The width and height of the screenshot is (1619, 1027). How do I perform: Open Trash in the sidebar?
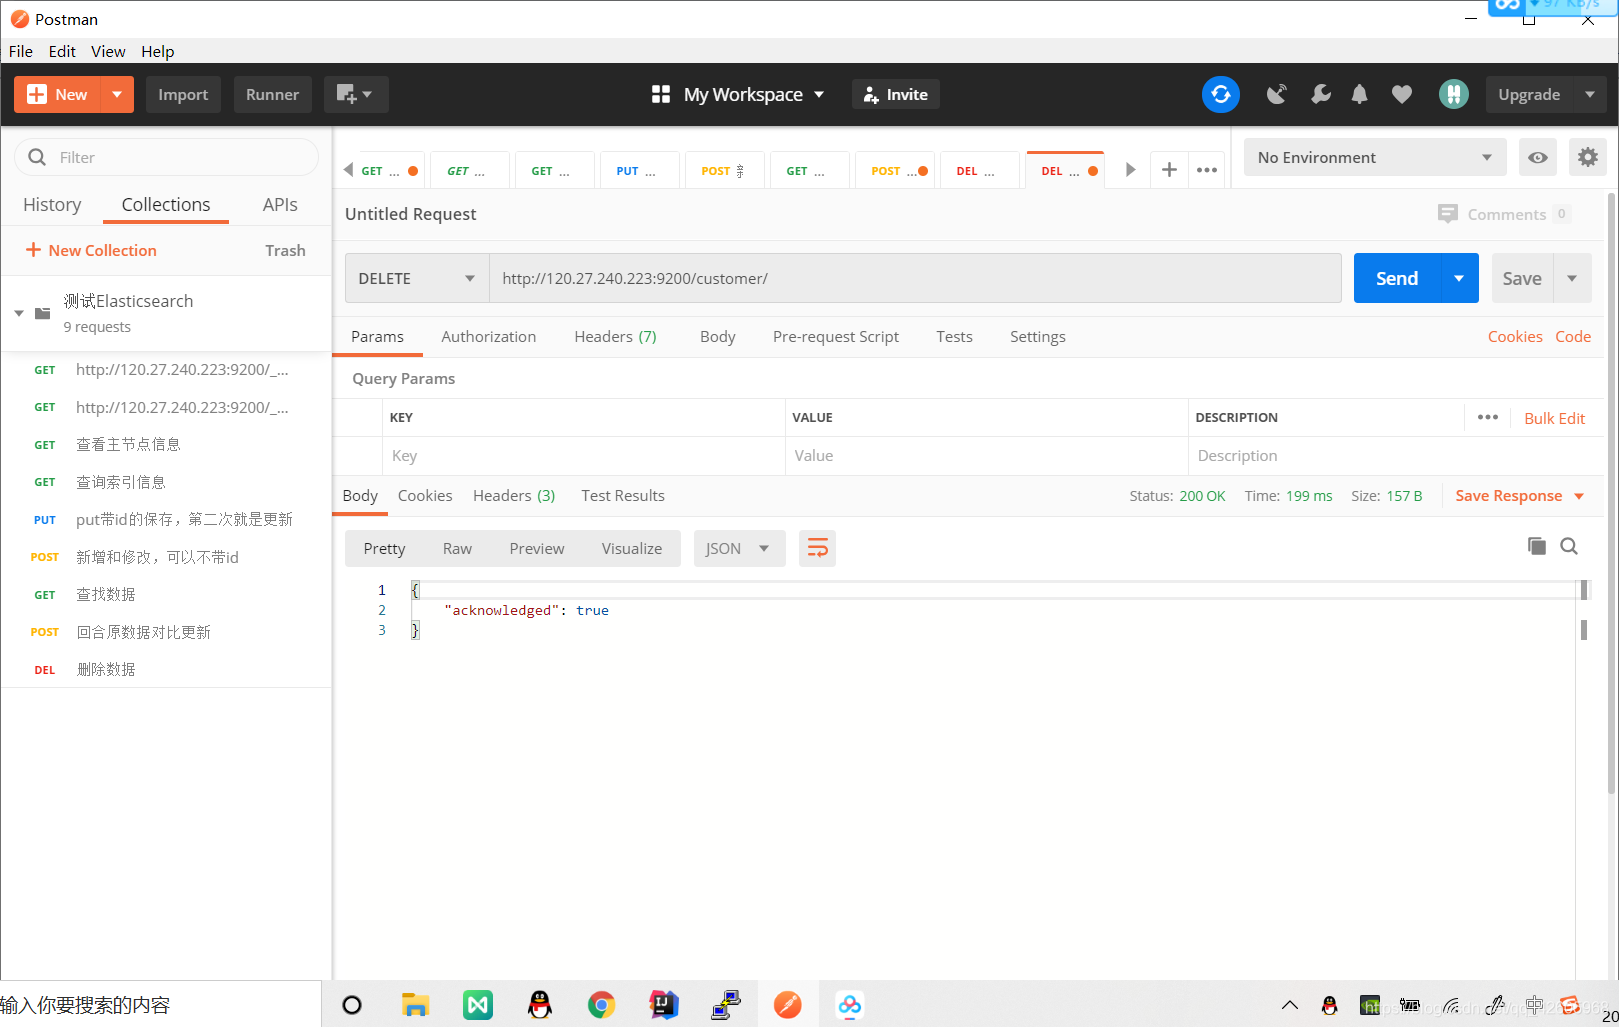click(x=285, y=250)
